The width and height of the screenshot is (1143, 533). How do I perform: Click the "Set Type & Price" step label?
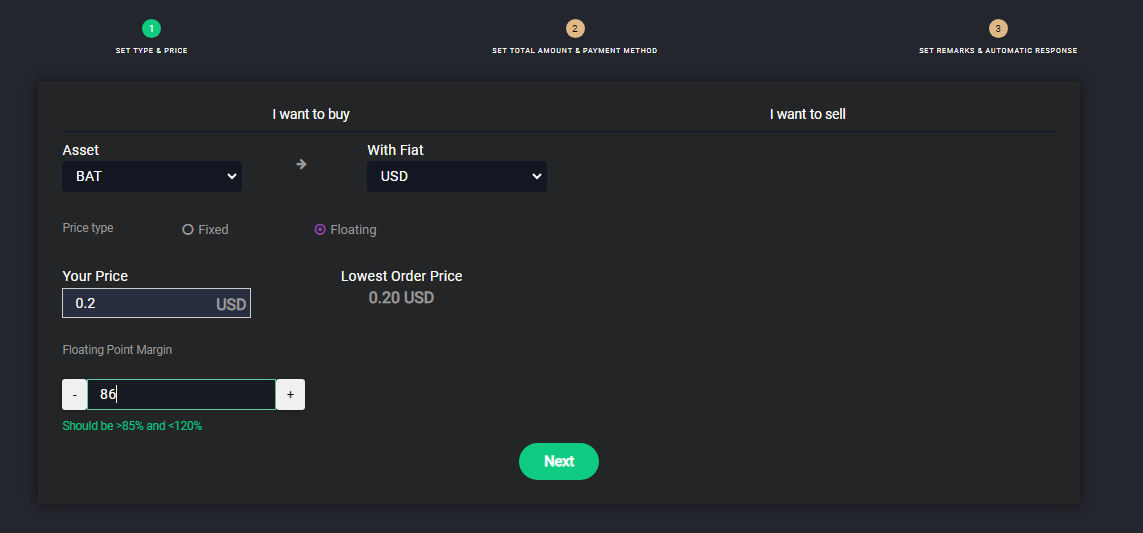point(151,50)
